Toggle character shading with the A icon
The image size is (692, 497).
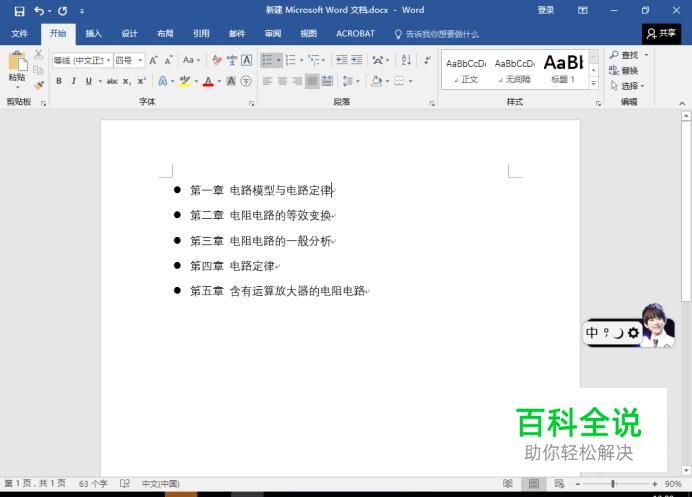(x=231, y=81)
